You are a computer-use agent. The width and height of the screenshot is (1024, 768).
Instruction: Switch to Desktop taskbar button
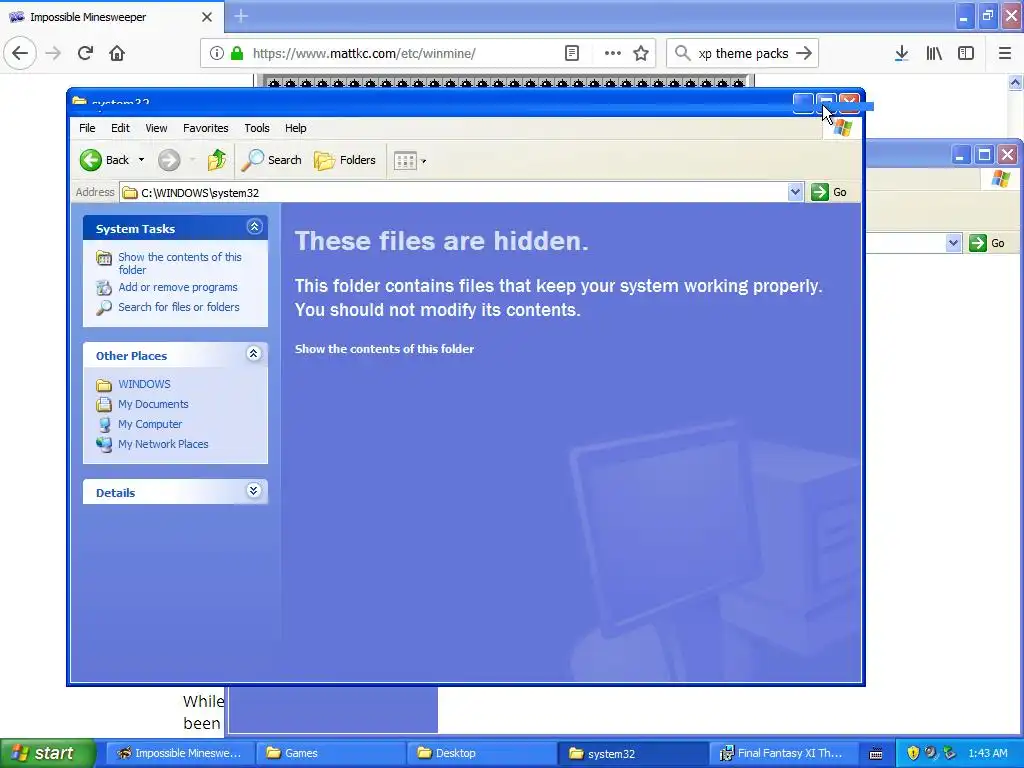click(480, 753)
